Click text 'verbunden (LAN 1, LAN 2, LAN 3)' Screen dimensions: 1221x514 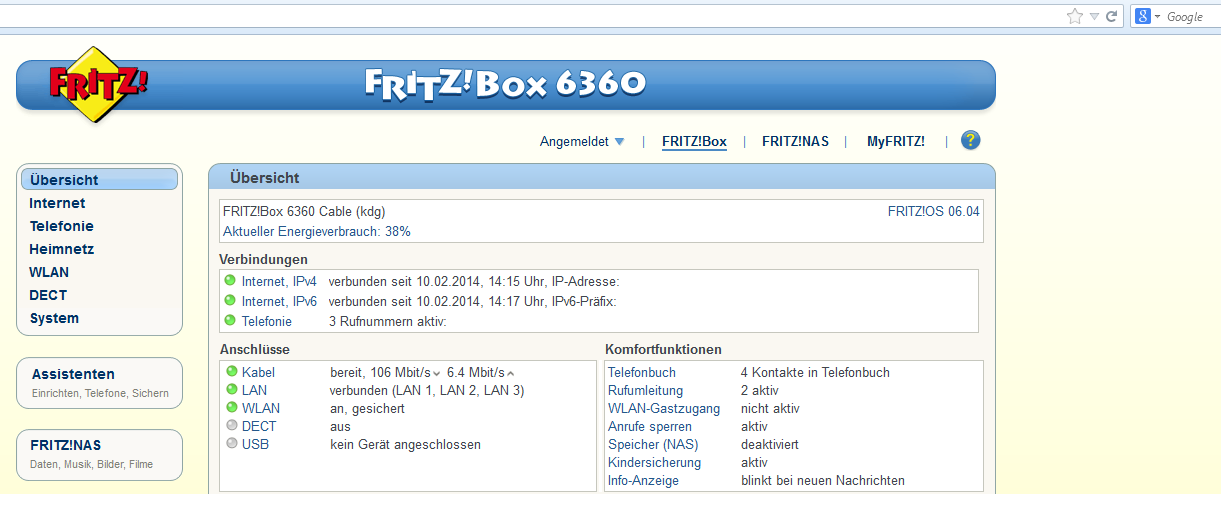click(428, 390)
